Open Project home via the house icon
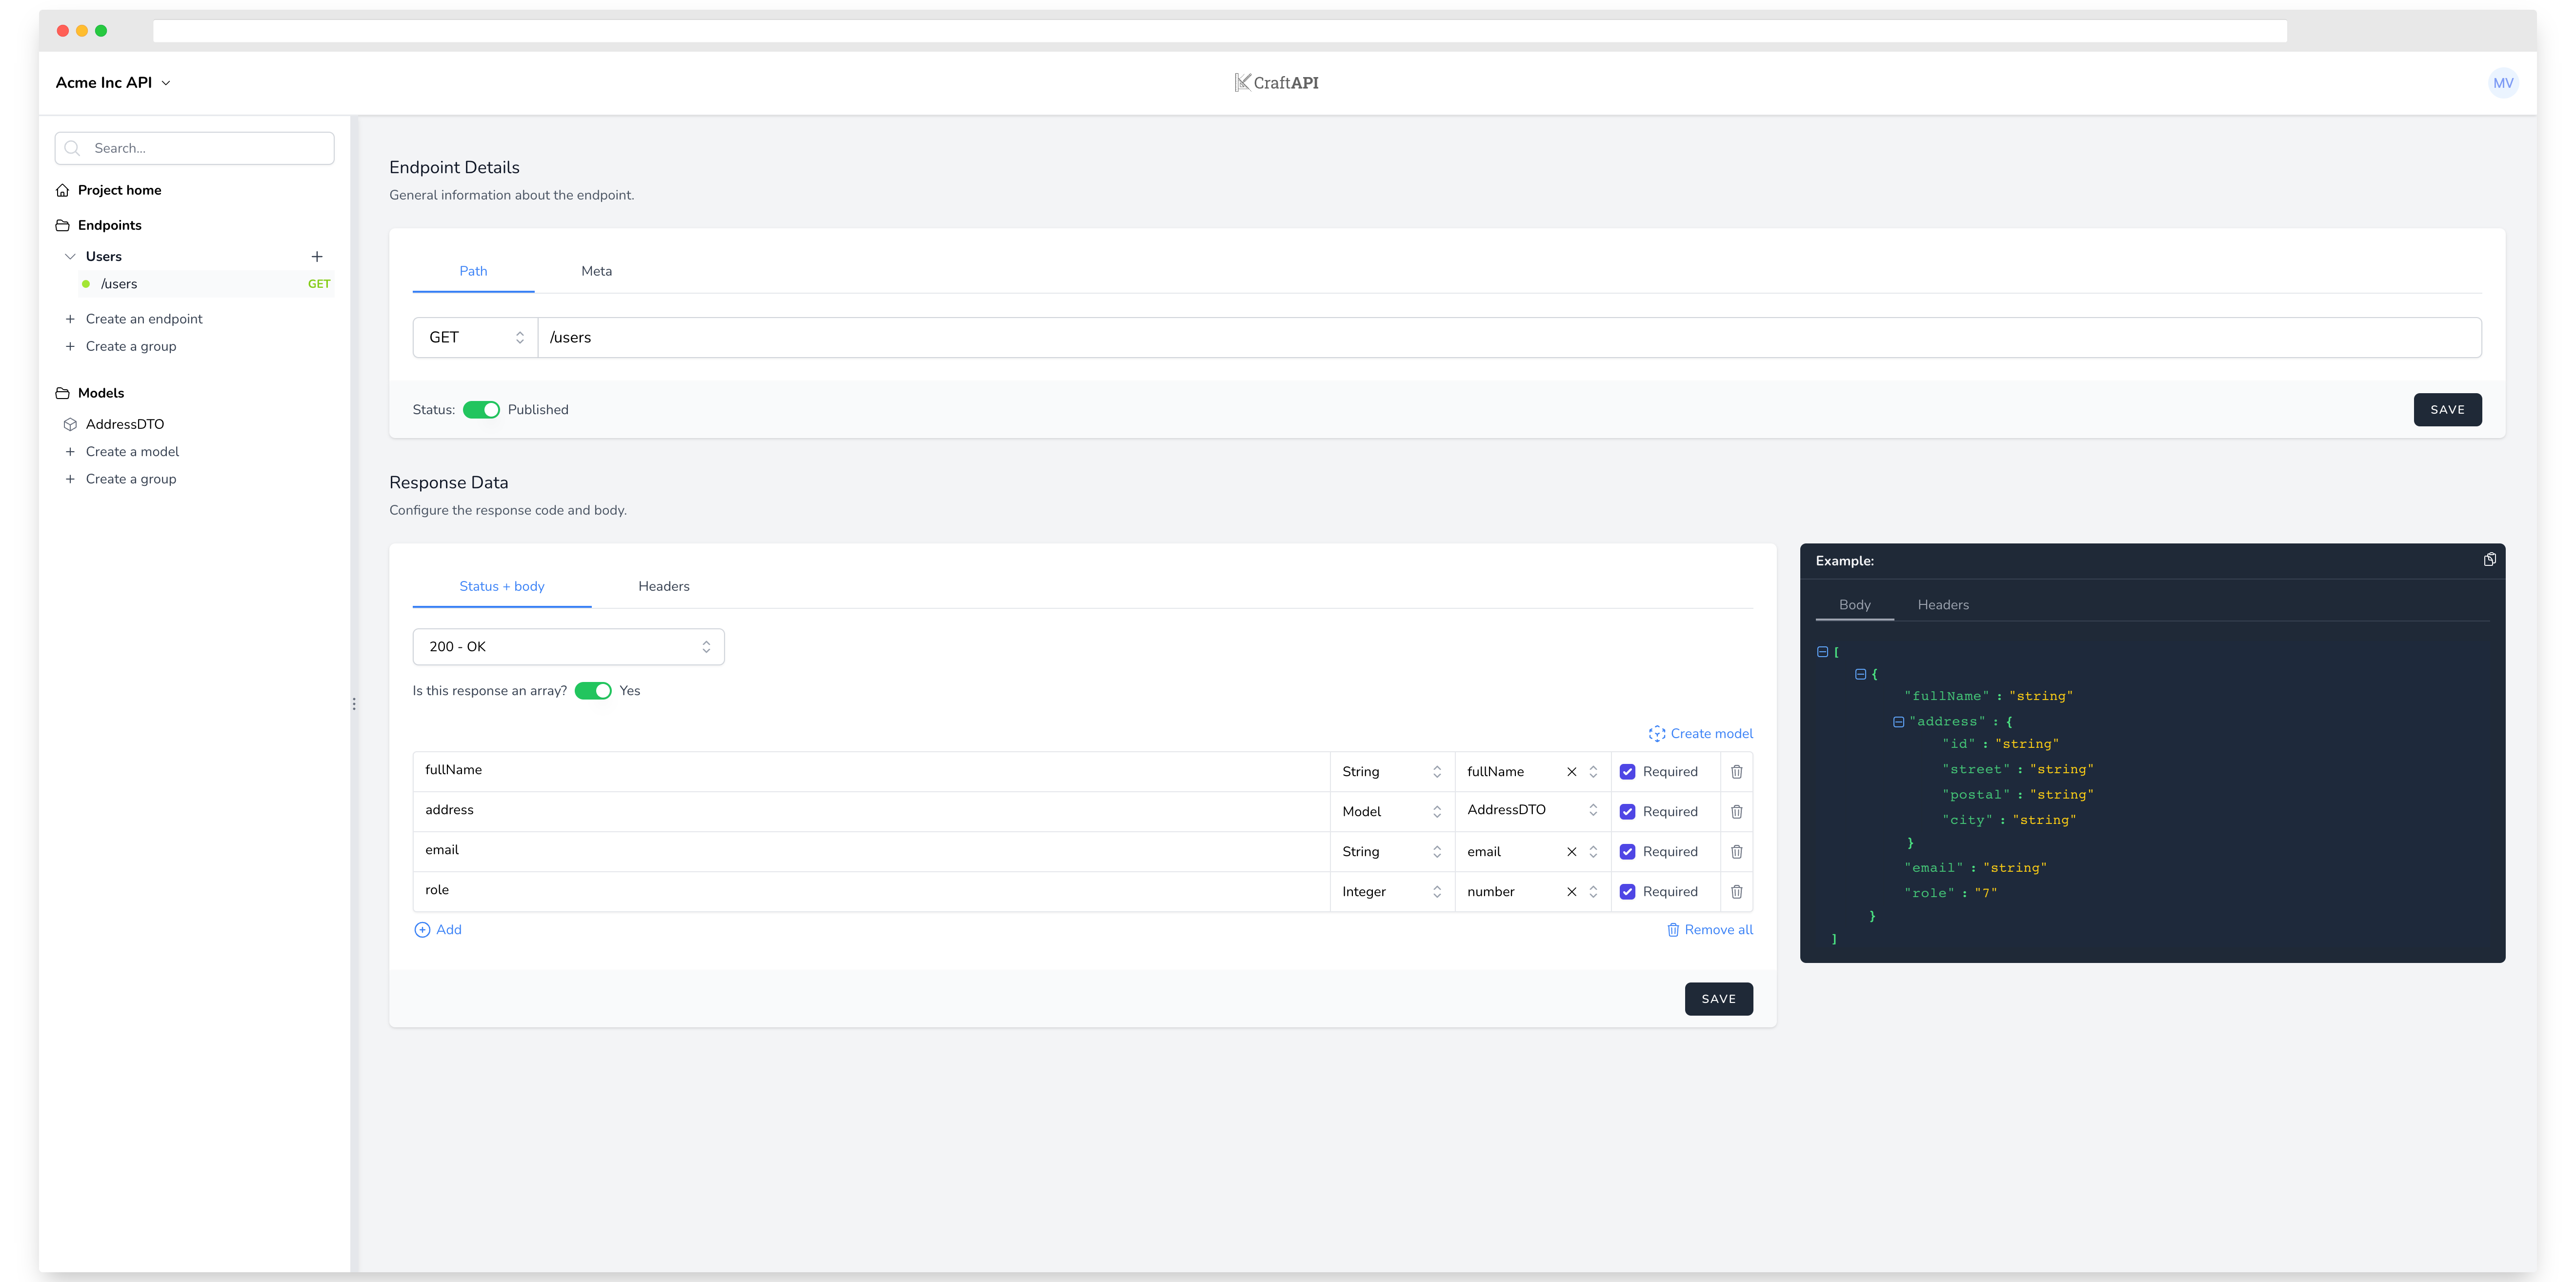Image resolution: width=2576 pixels, height=1282 pixels. [62, 190]
